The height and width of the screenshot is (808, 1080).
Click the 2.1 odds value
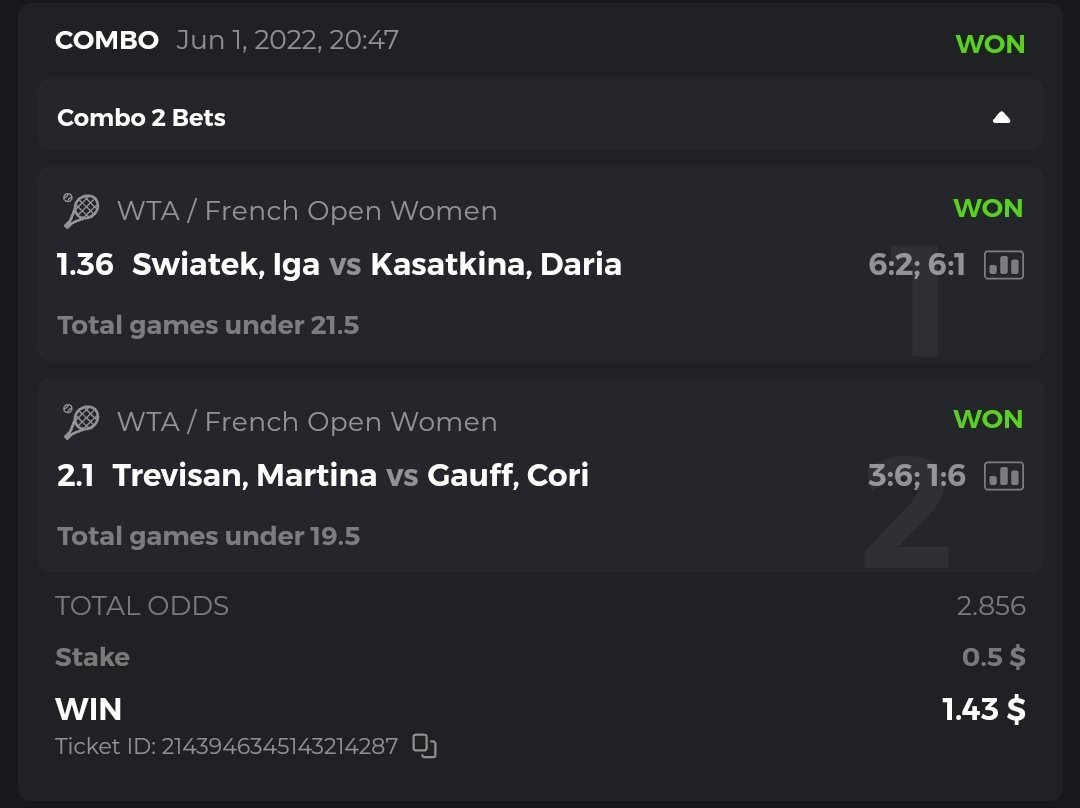pos(76,476)
